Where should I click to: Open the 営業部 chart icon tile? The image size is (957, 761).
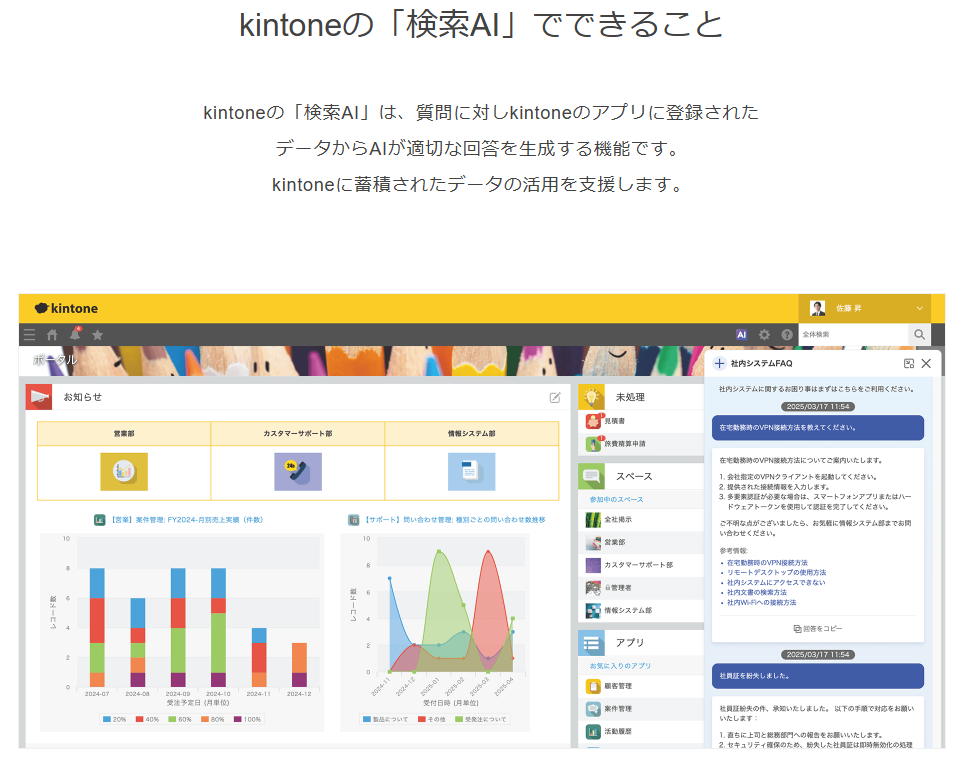124,472
